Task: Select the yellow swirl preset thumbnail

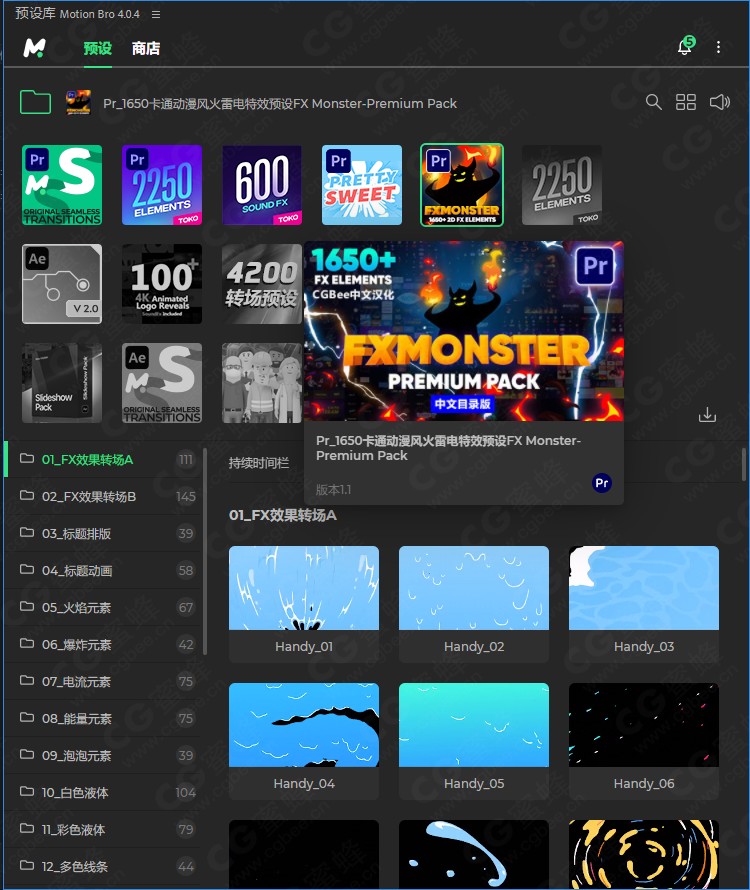Action: [644, 854]
